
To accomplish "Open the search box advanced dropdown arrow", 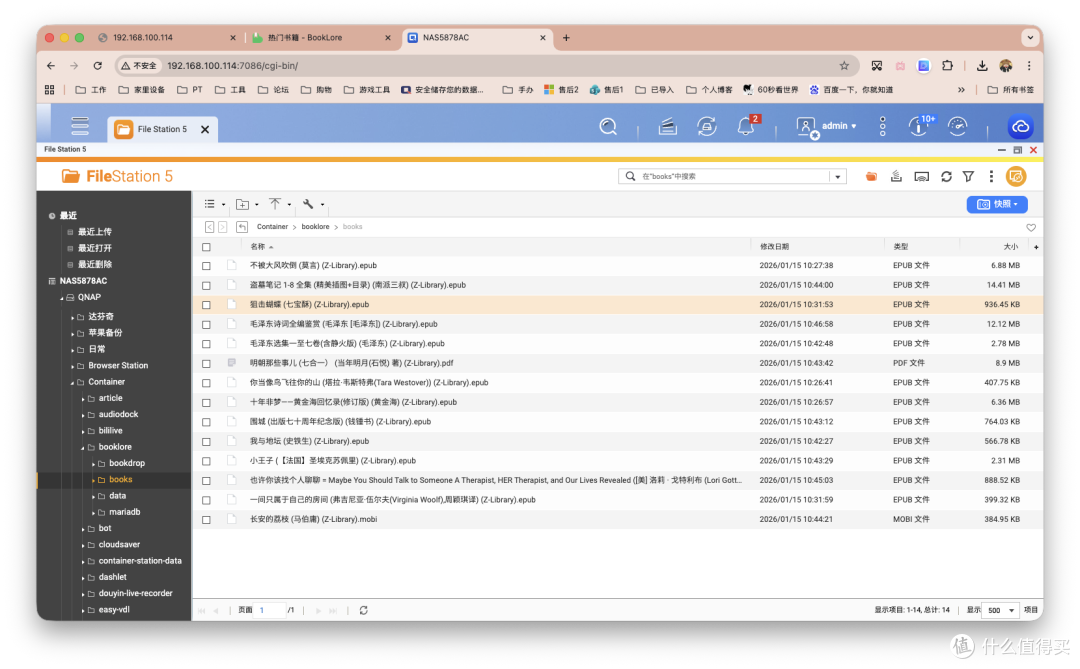I will [x=838, y=176].
